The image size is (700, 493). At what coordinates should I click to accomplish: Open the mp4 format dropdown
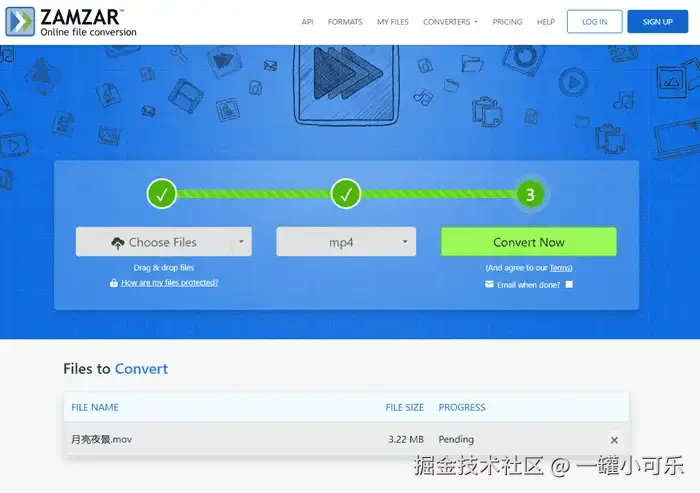point(346,242)
